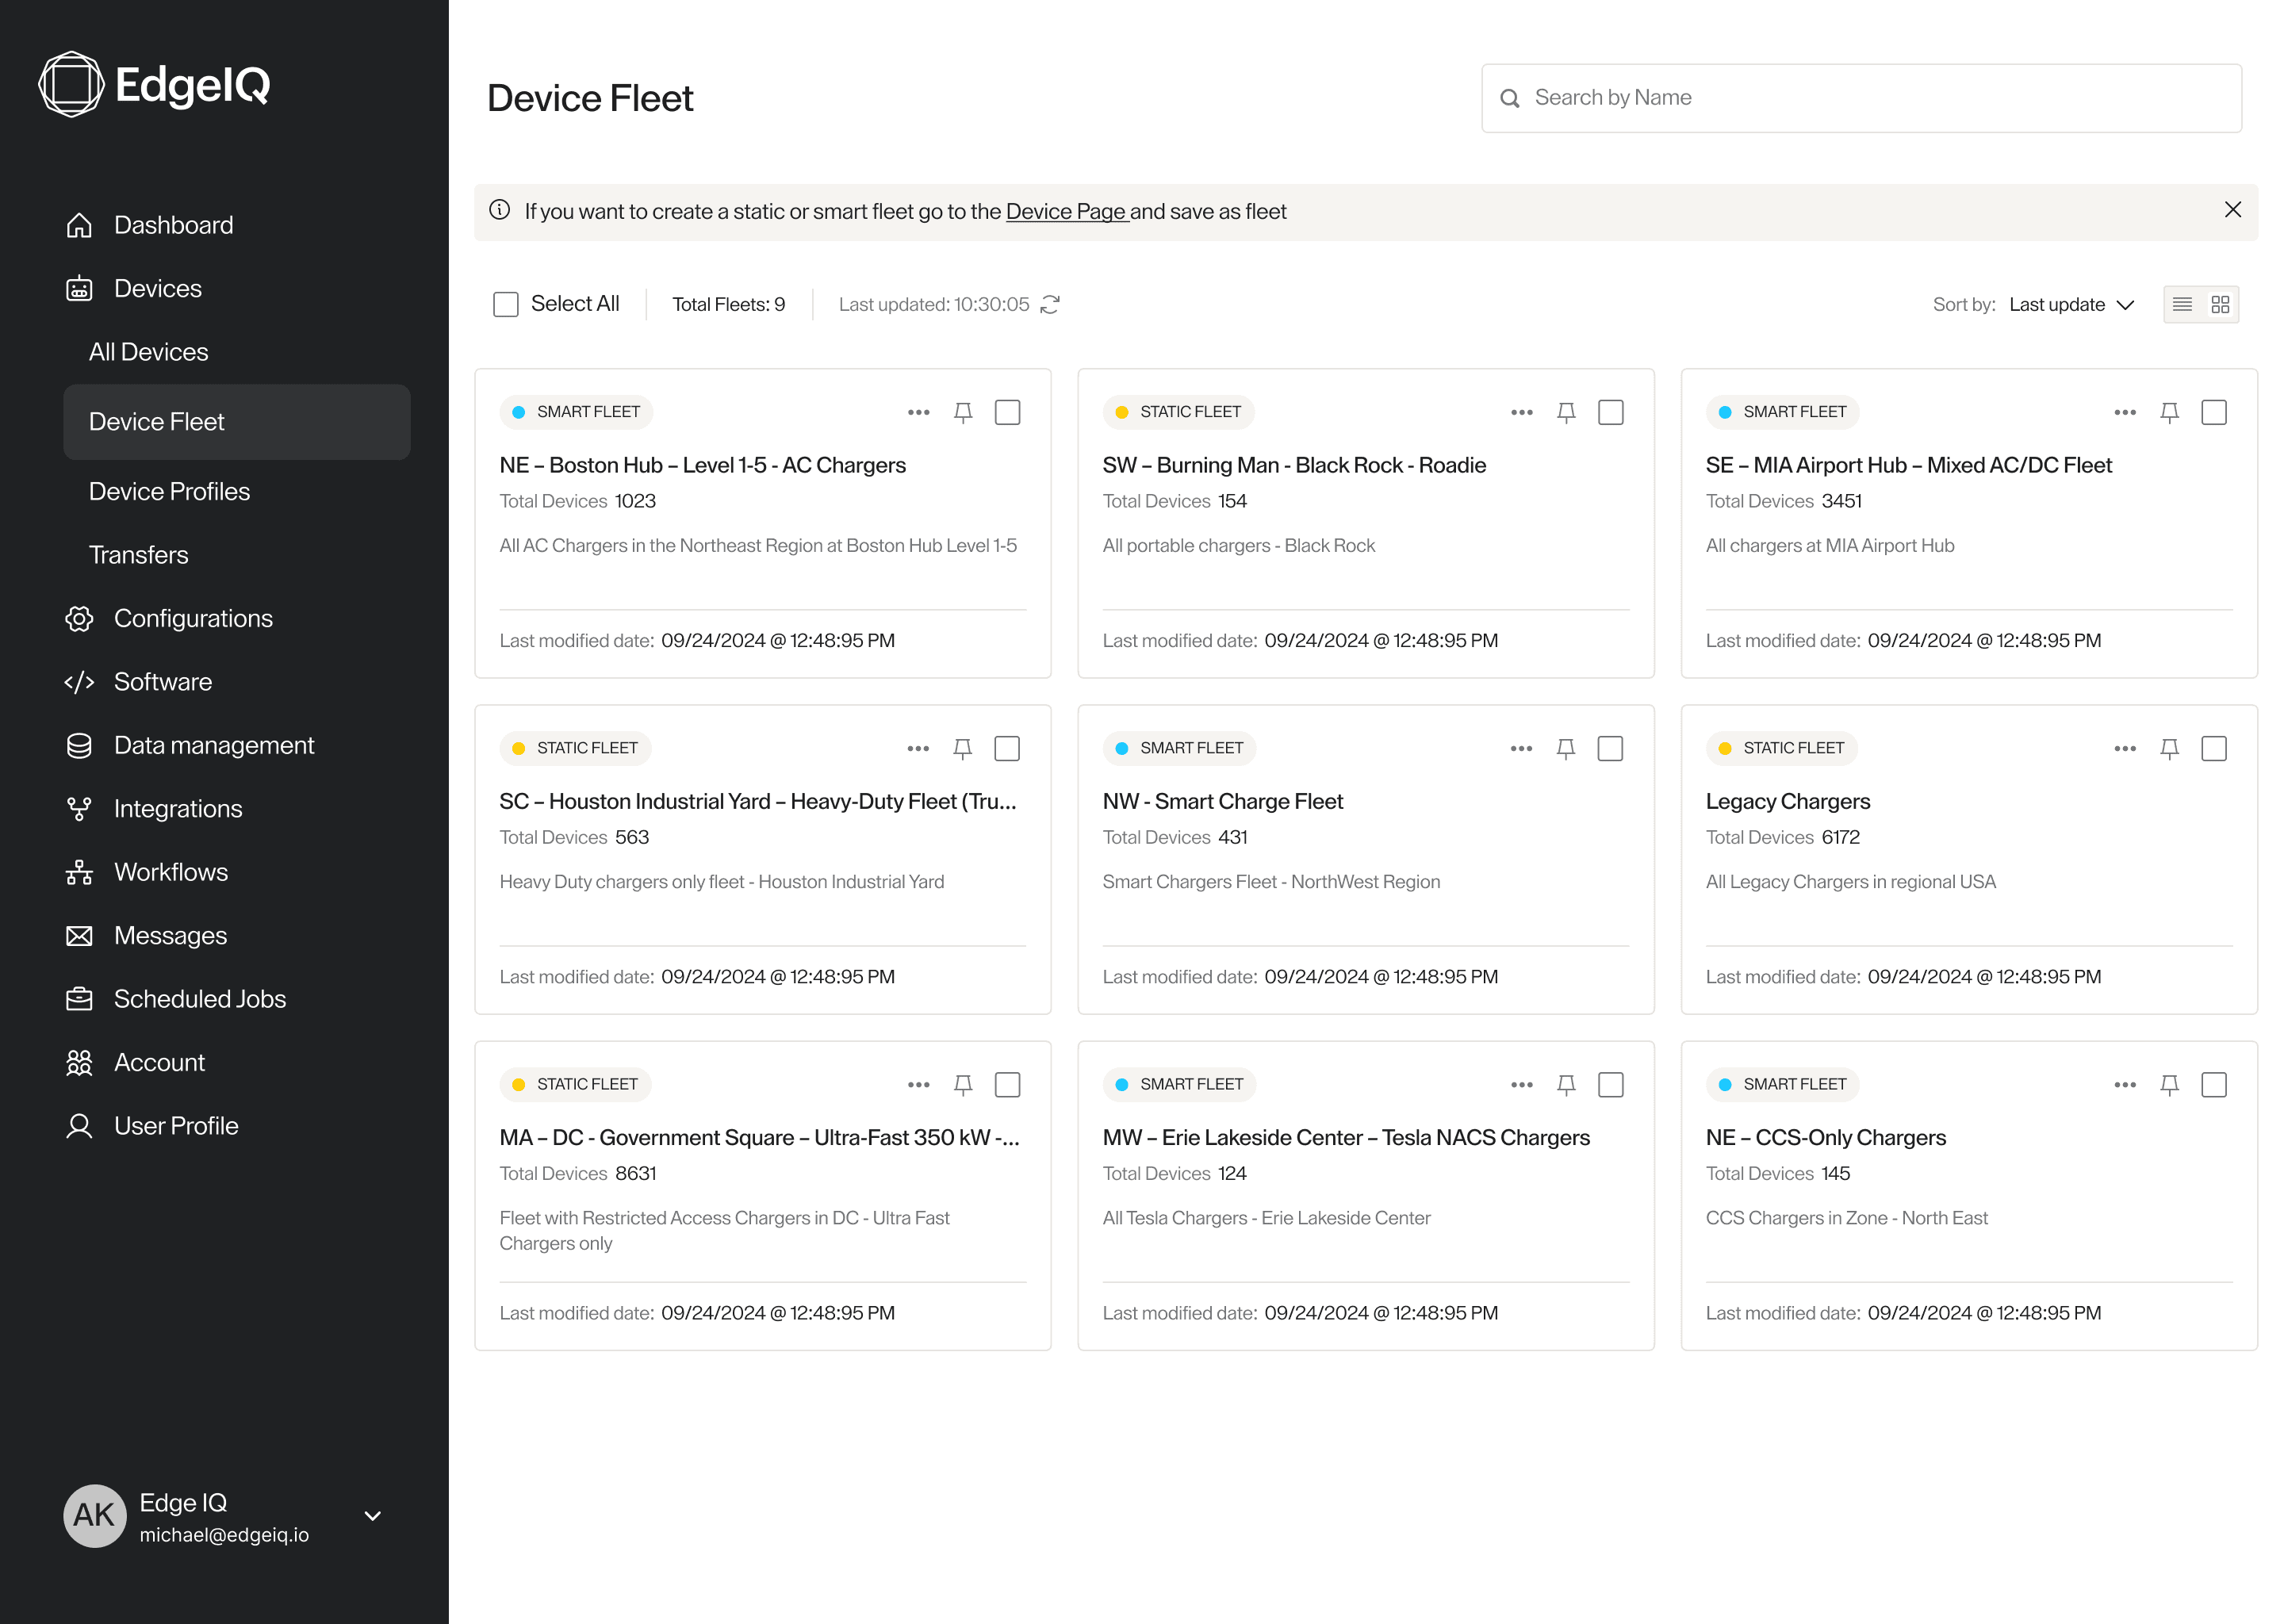Go to Device Profiles in sidebar
Image resolution: width=2284 pixels, height=1624 pixels.
(169, 492)
